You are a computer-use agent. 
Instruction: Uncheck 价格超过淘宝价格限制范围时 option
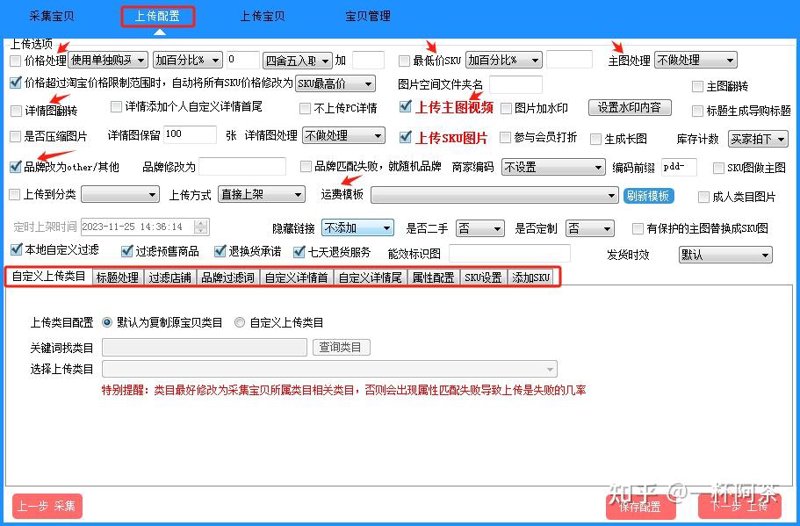tap(16, 82)
